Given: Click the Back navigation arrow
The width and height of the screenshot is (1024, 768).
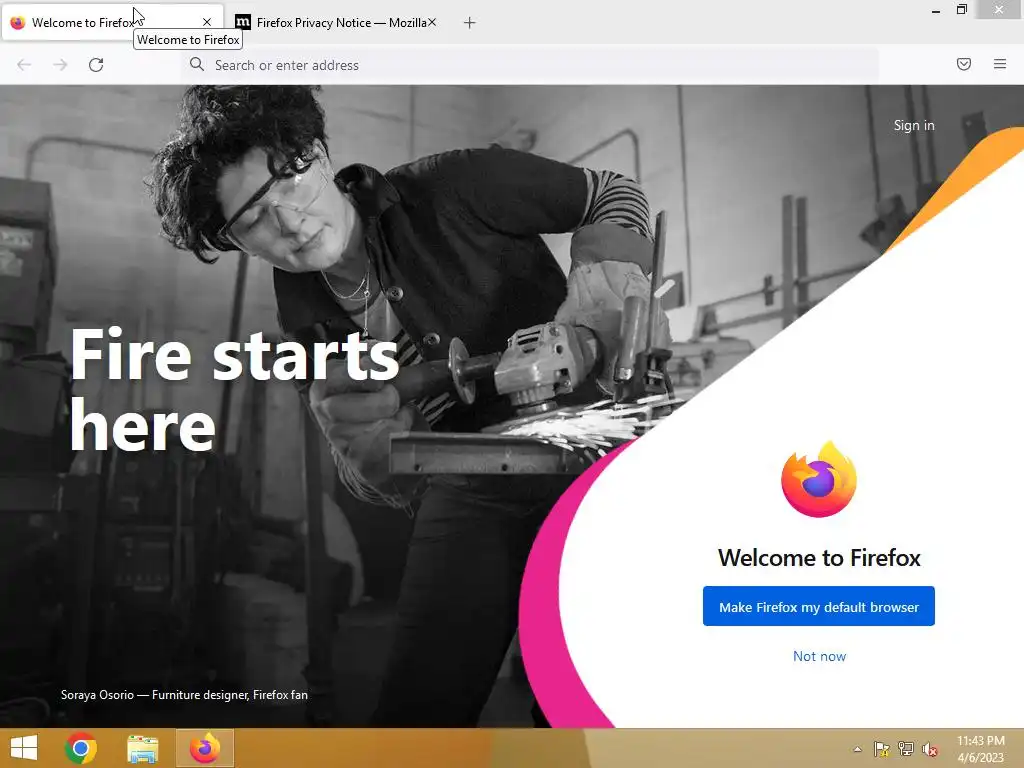Looking at the screenshot, I should (24, 65).
